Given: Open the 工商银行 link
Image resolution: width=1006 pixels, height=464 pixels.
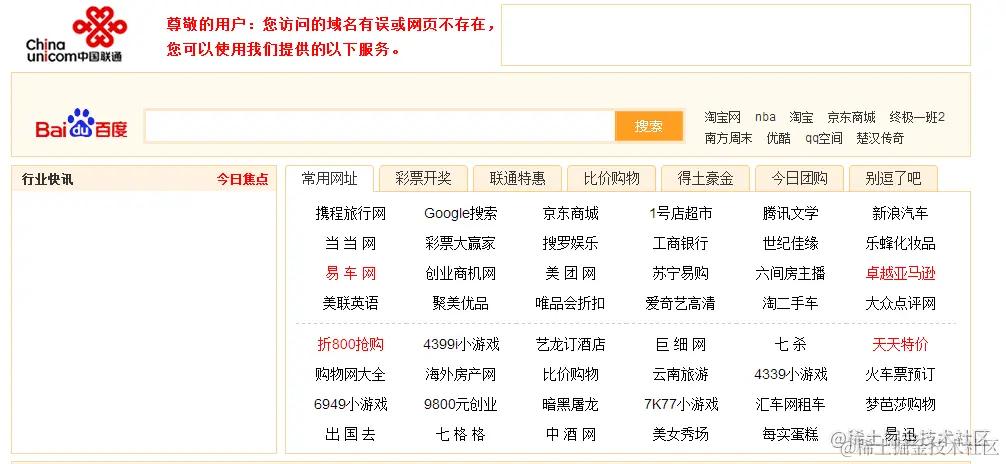Looking at the screenshot, I should point(681,244).
